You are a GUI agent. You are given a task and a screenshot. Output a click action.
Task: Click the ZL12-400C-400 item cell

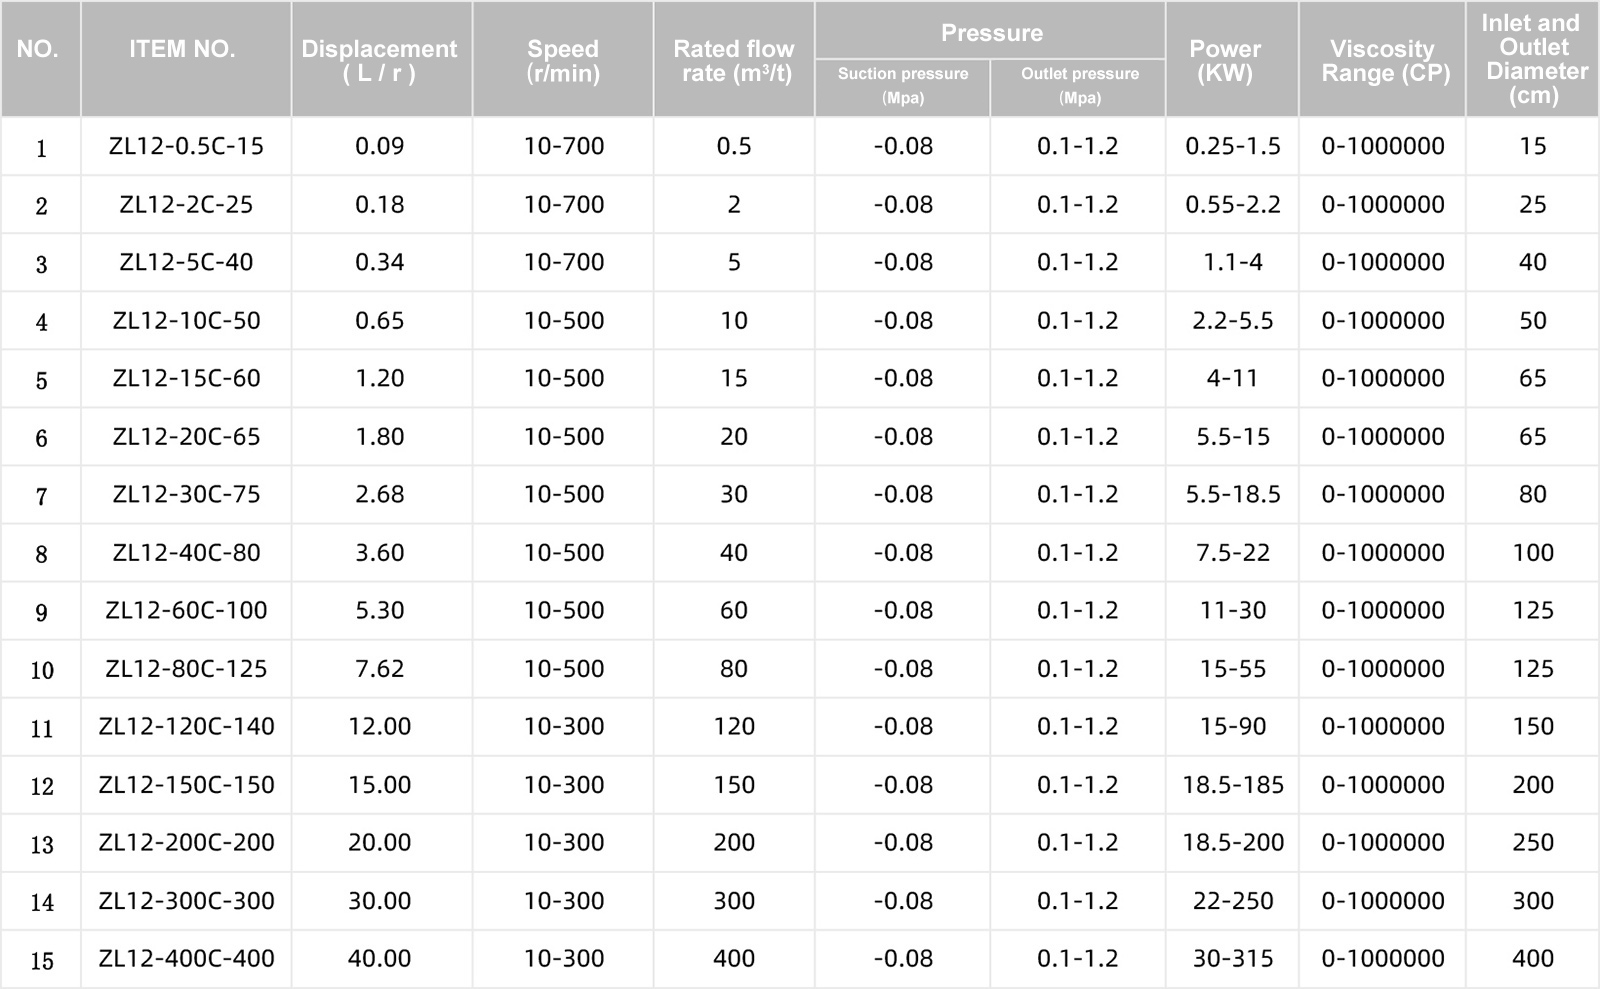[186, 958]
